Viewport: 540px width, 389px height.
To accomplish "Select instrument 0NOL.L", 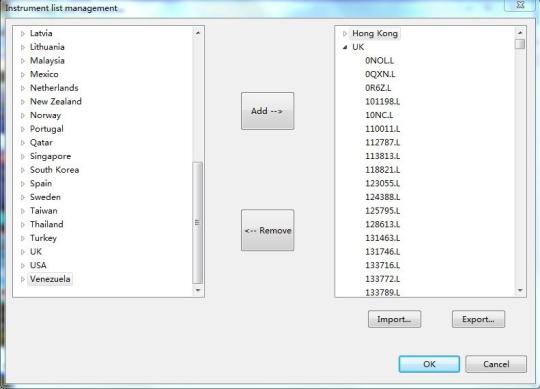I will [x=380, y=61].
